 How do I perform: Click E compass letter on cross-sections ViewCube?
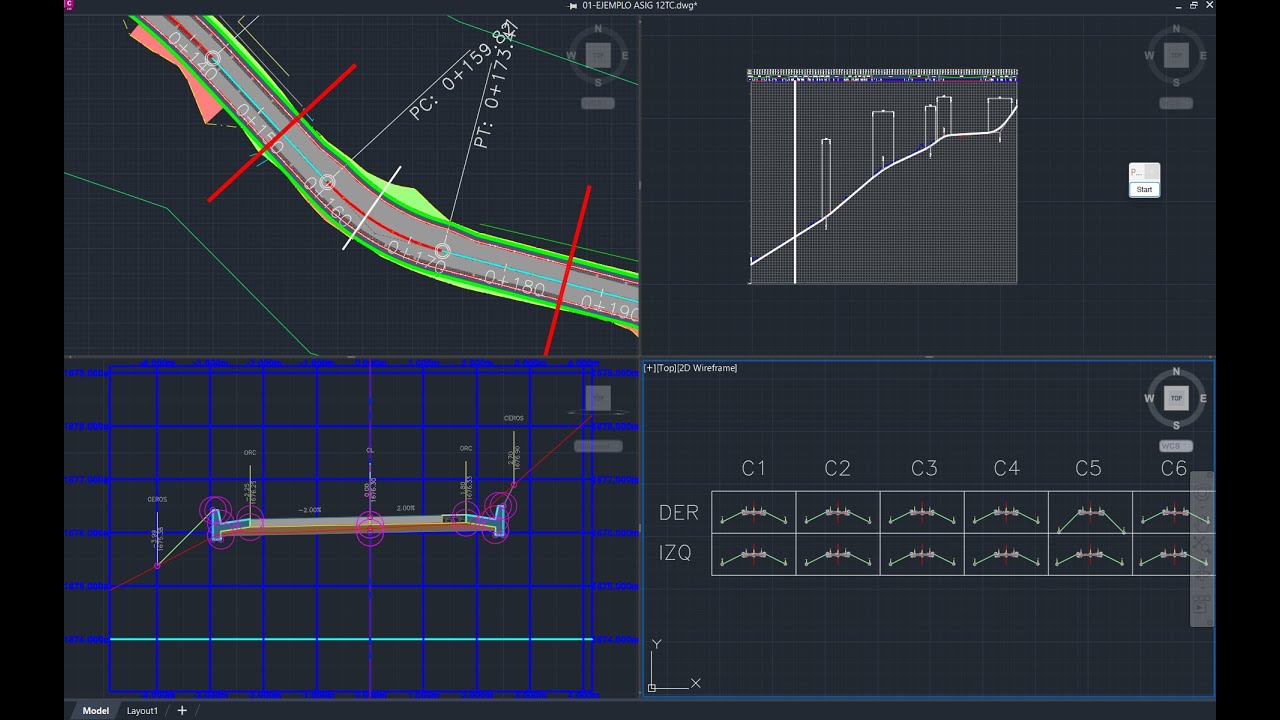1203,399
